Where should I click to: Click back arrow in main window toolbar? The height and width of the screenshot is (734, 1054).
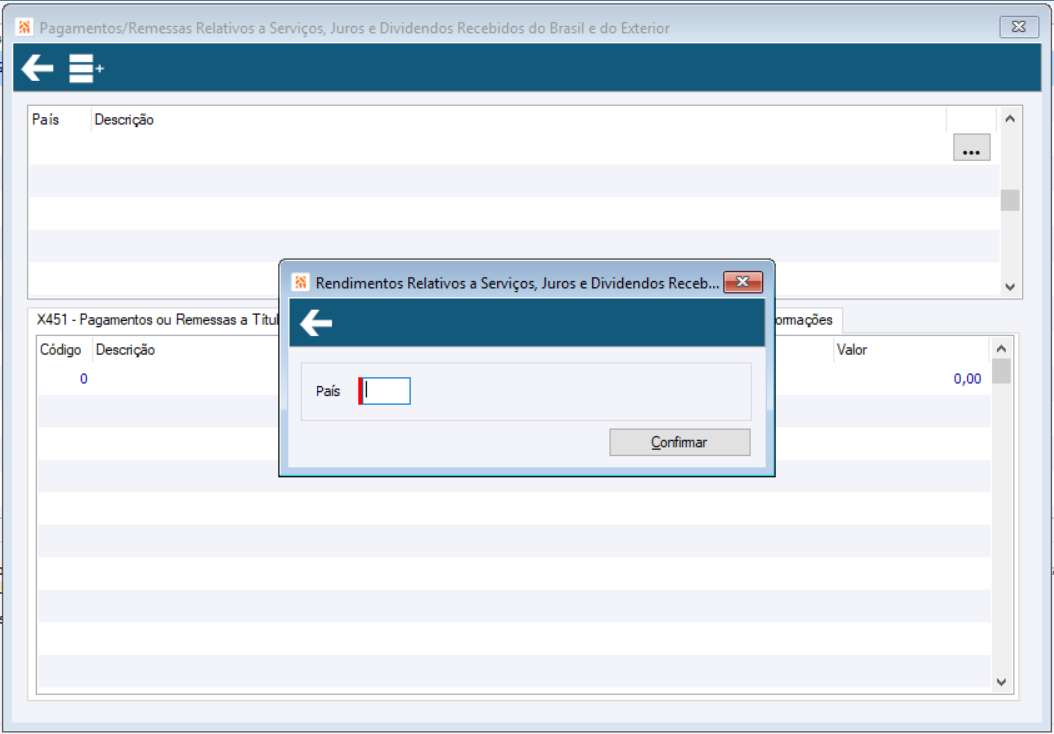point(38,69)
